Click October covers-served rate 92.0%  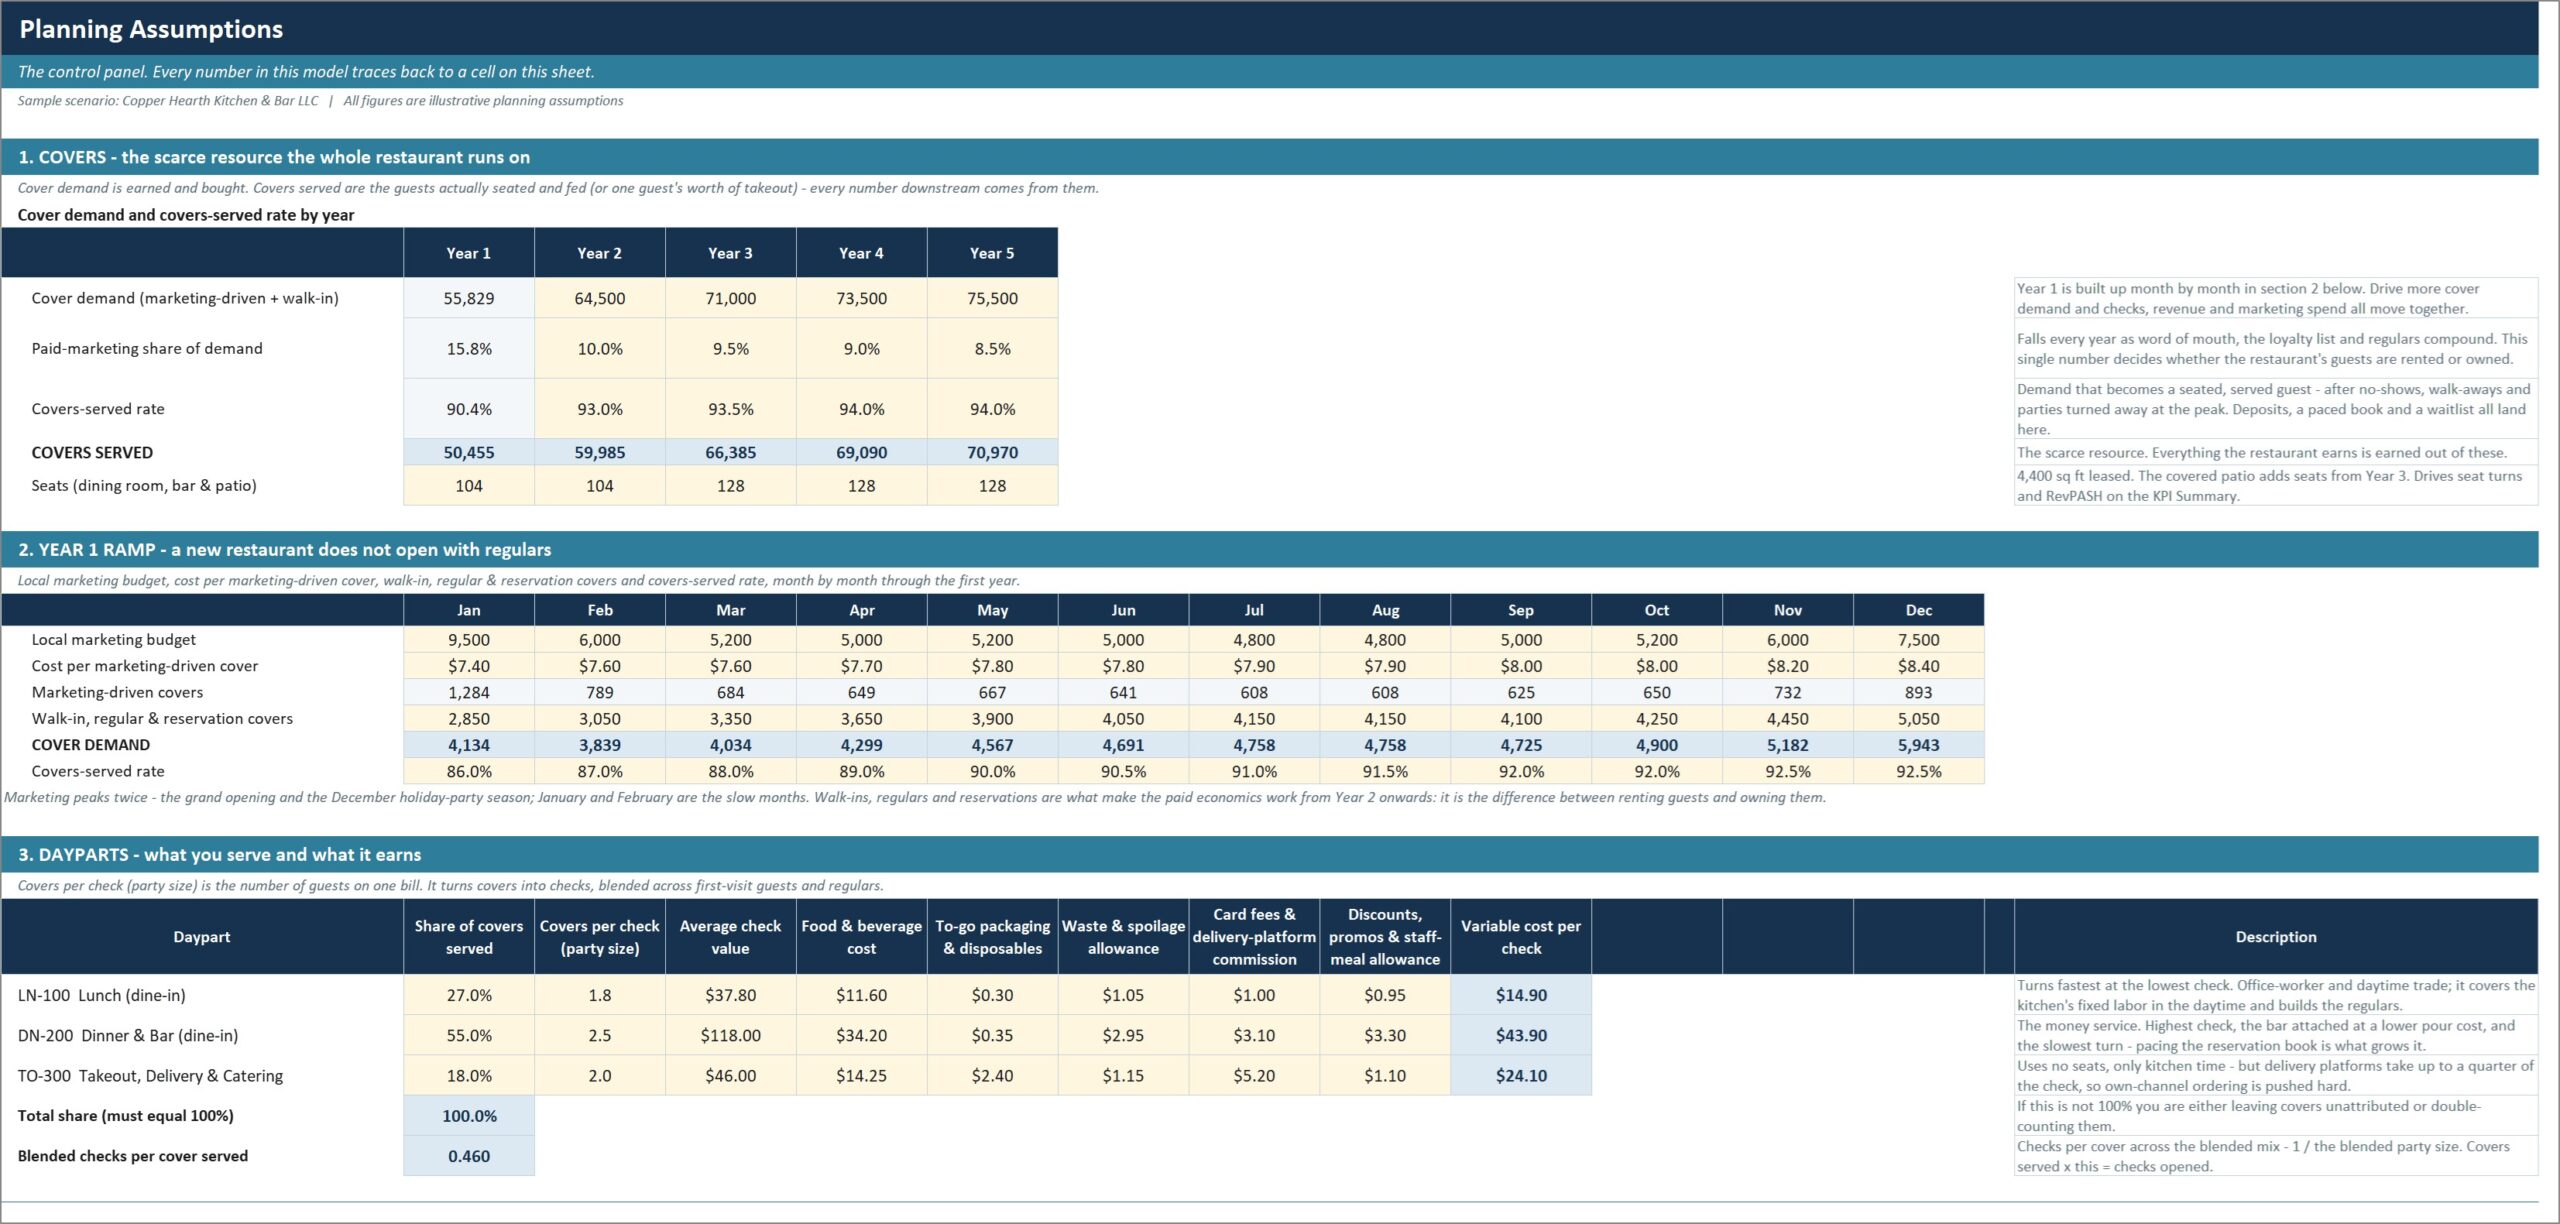point(1656,771)
